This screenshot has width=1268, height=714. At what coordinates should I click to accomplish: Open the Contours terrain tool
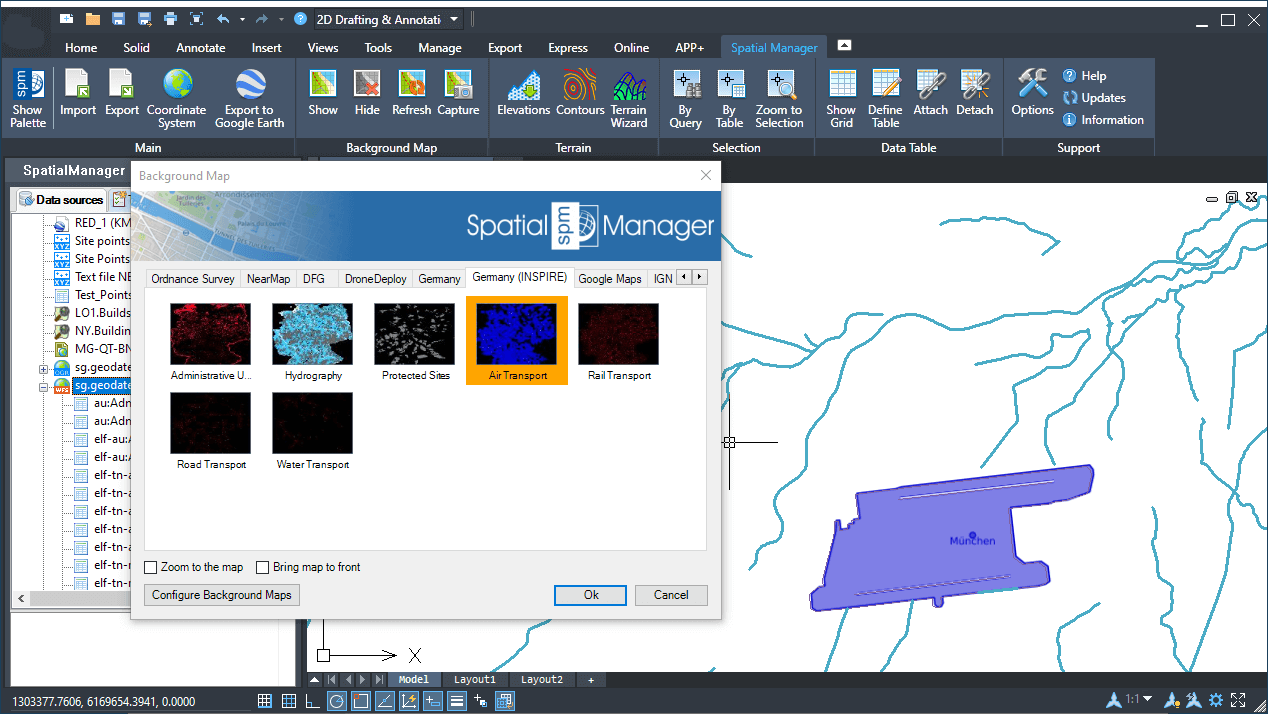[580, 93]
